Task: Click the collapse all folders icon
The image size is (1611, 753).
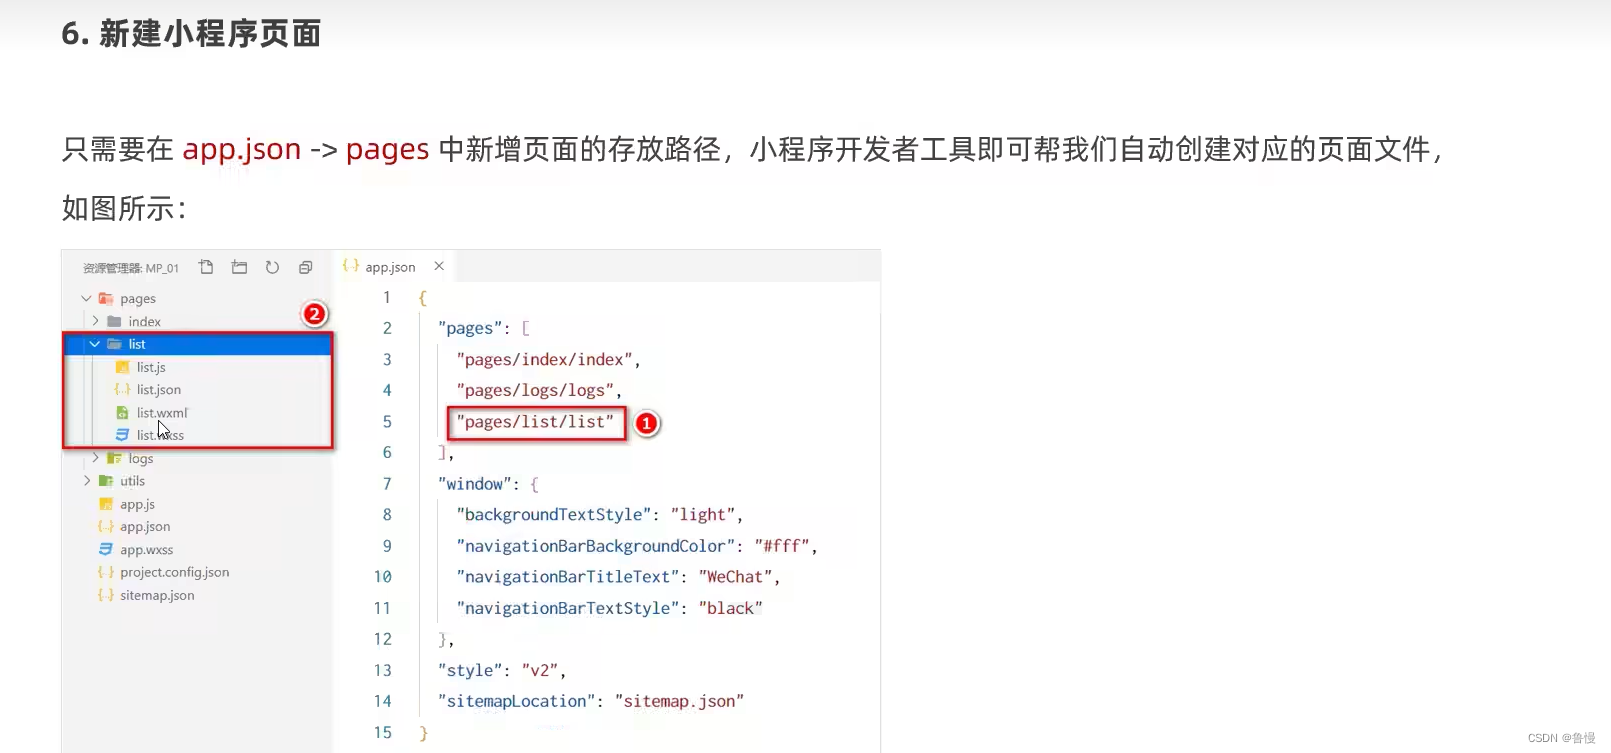Action: click(305, 267)
